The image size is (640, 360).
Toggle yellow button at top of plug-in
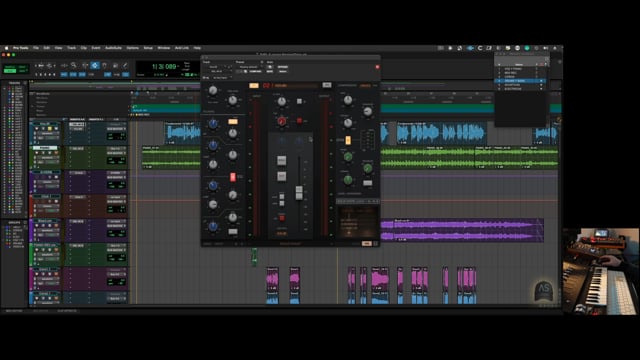(253, 85)
